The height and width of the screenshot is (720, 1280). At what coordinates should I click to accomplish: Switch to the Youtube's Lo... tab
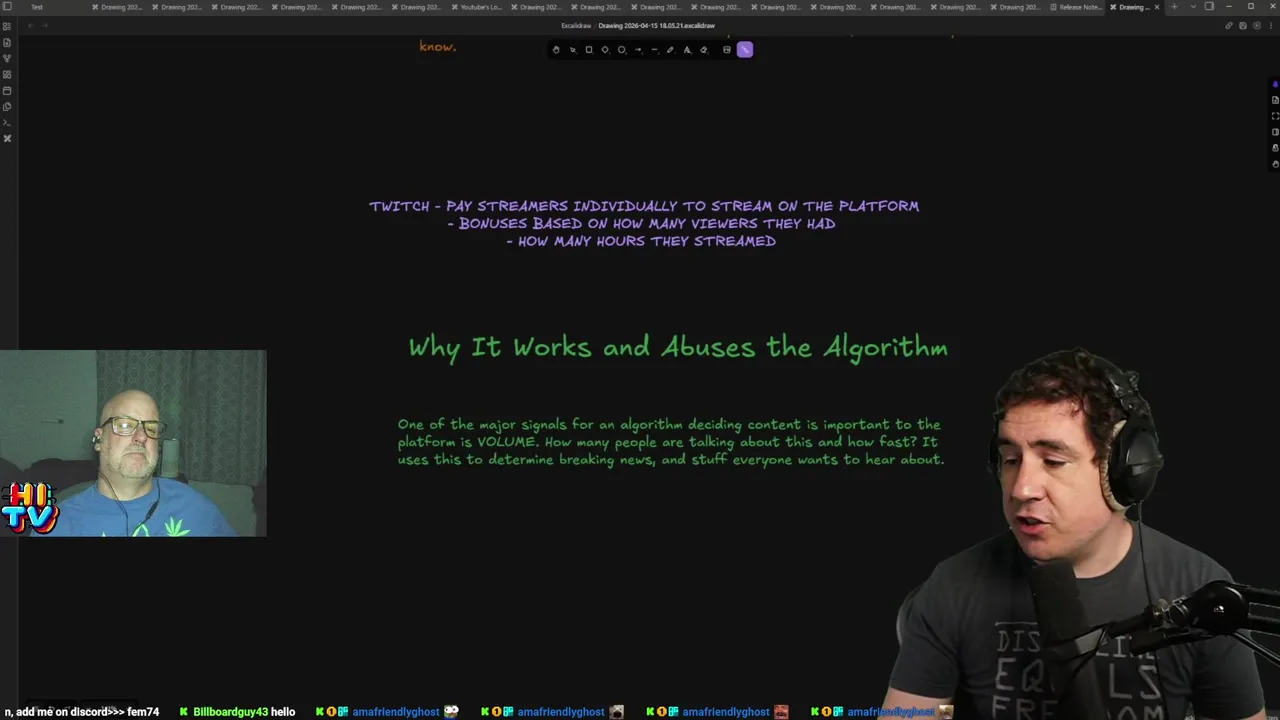point(476,7)
